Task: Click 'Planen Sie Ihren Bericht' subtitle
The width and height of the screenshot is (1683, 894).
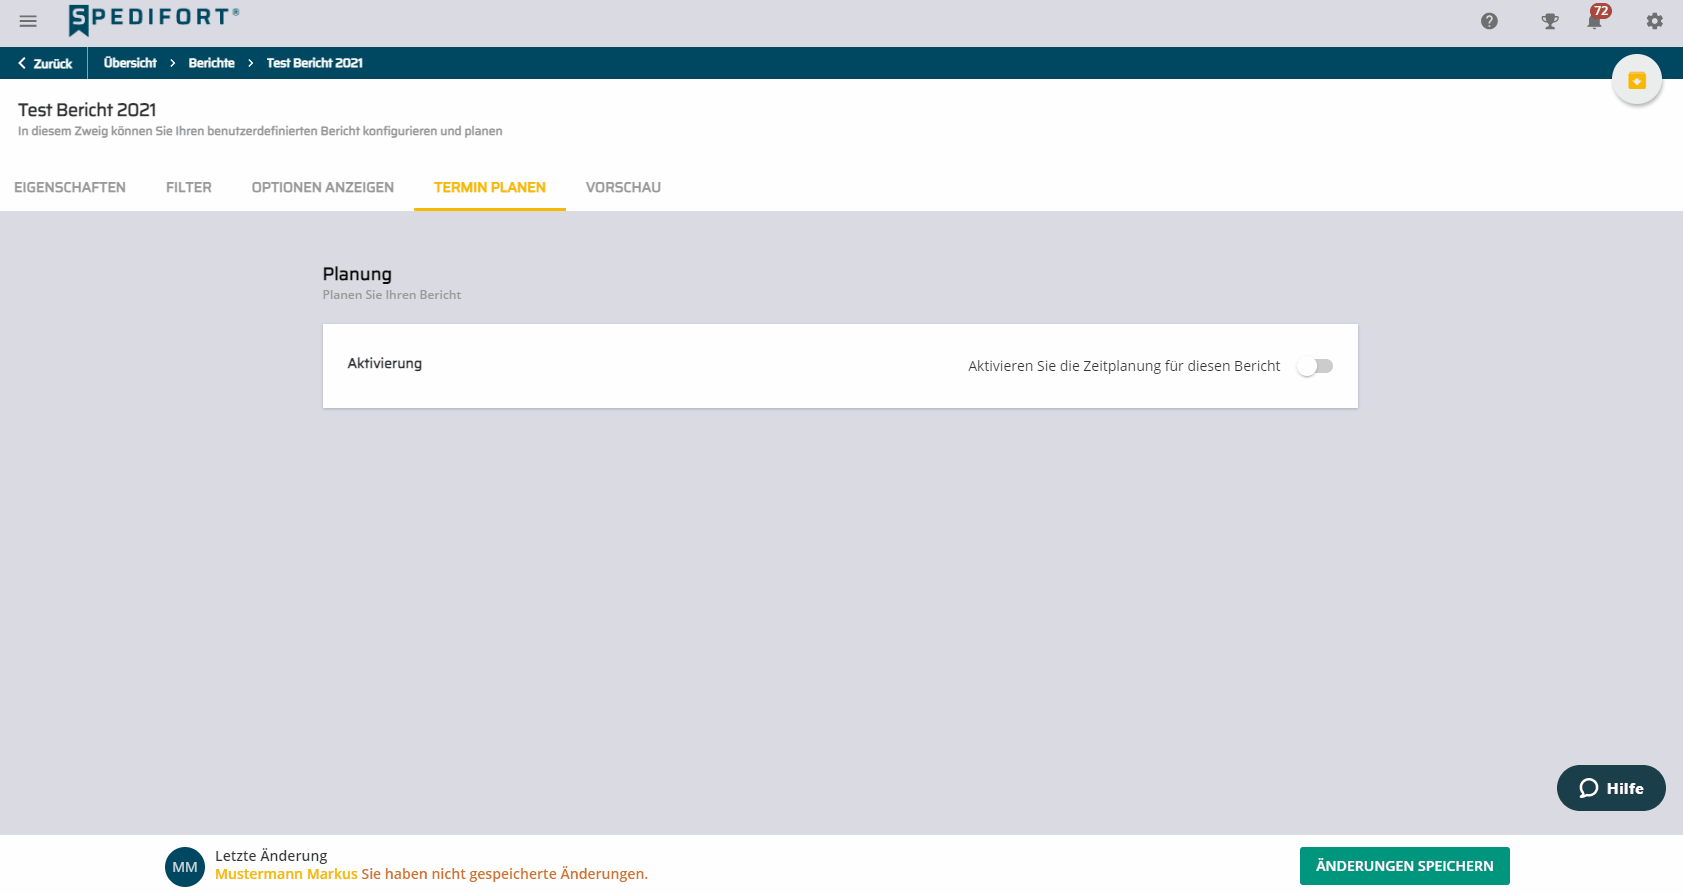Action: click(392, 295)
